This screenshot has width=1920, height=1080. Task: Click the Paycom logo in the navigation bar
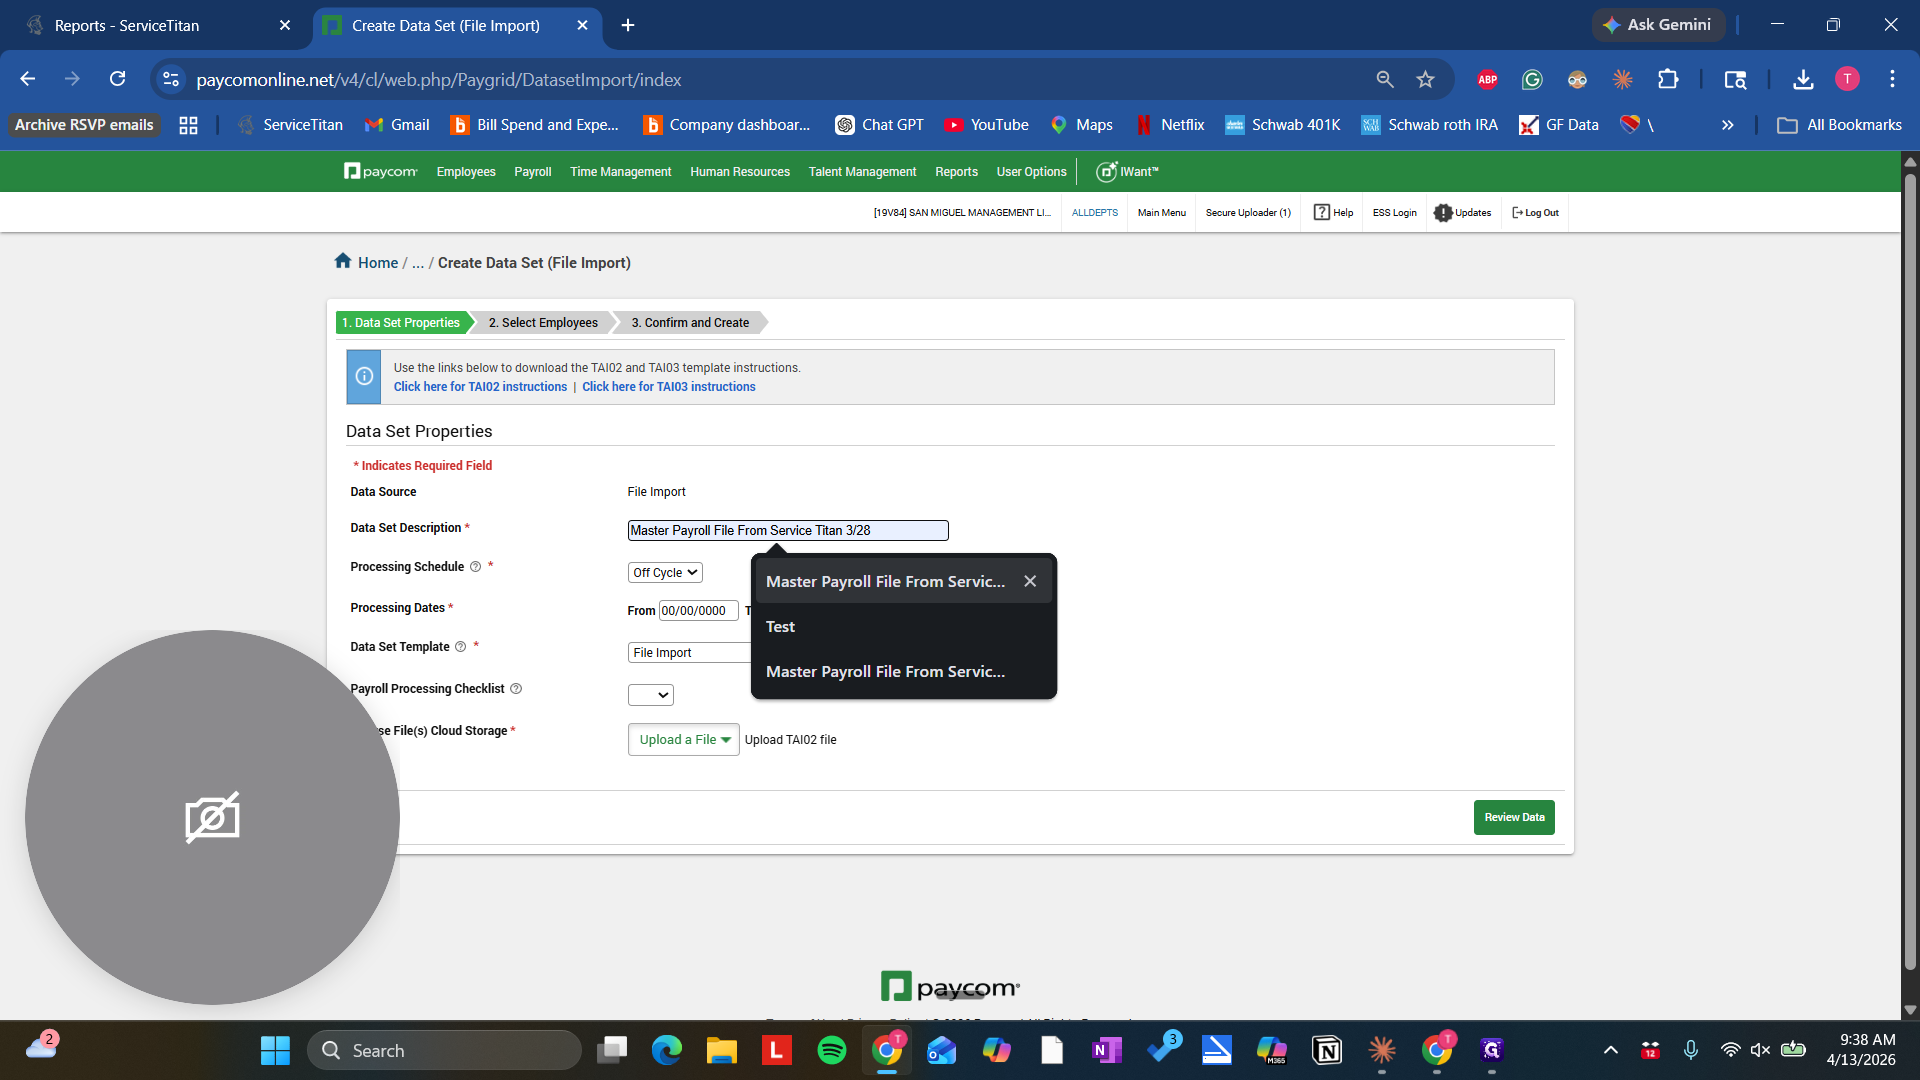pyautogui.click(x=380, y=171)
